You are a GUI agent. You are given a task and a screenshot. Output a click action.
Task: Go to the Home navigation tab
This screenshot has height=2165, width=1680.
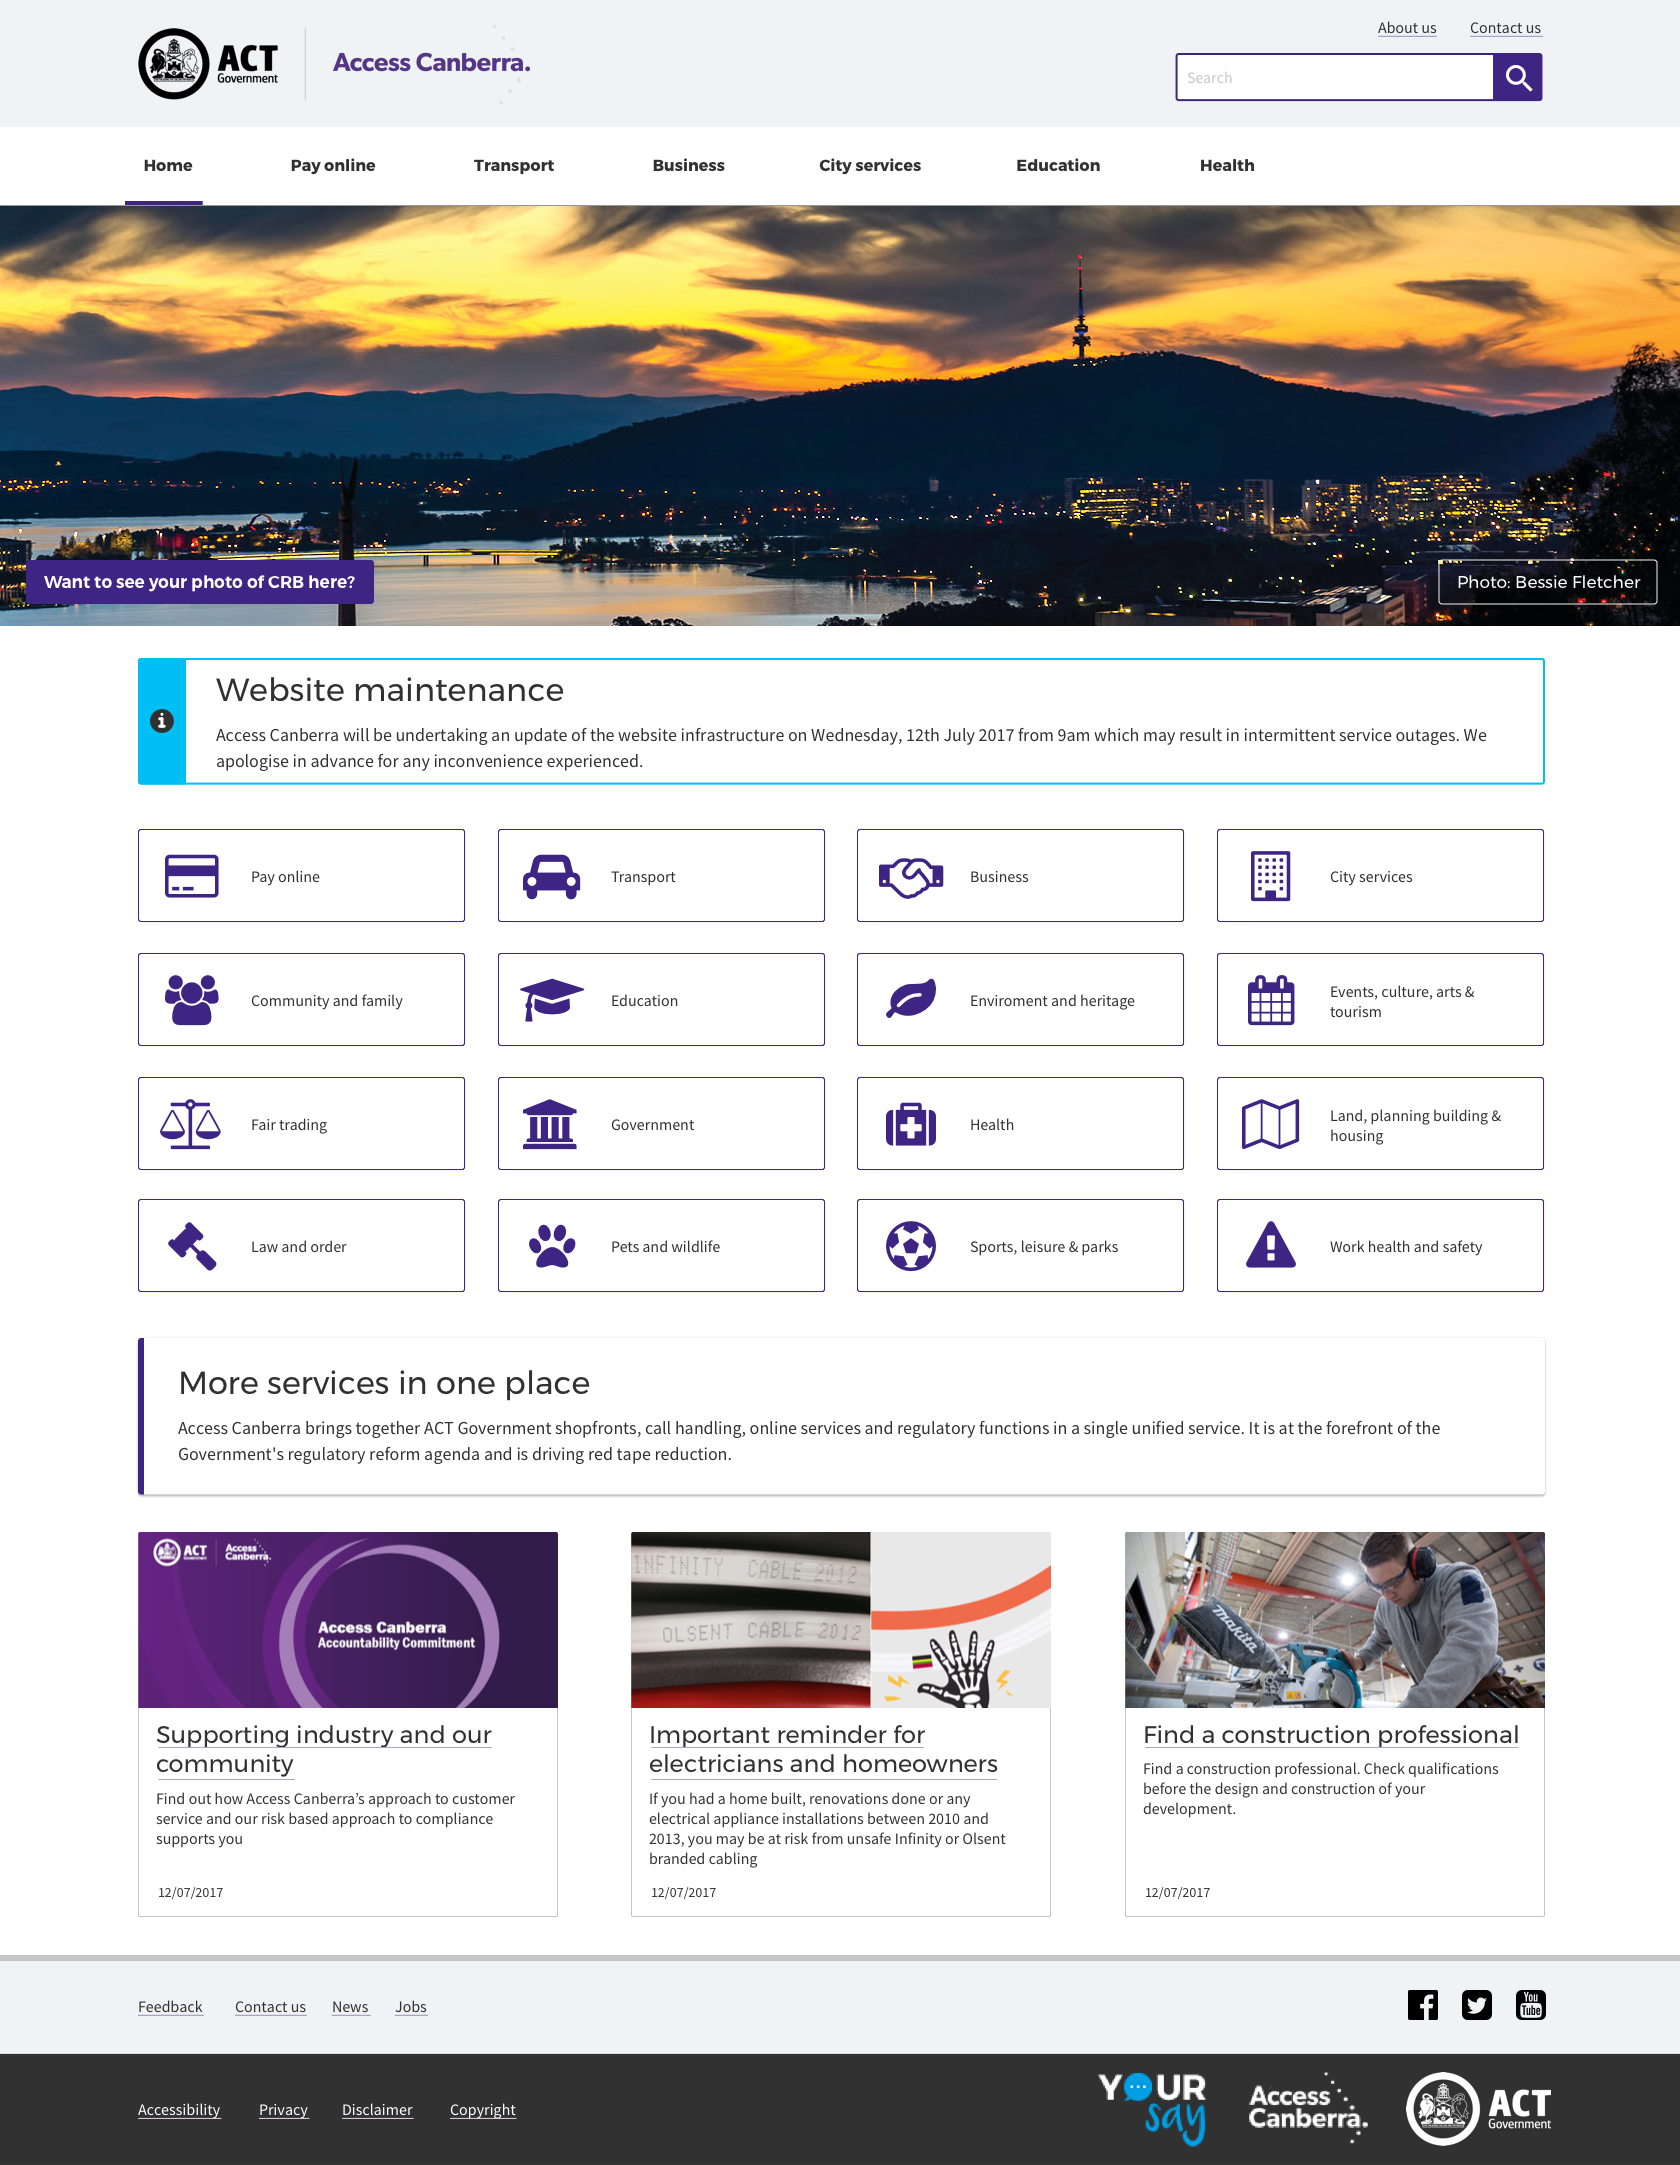[168, 165]
